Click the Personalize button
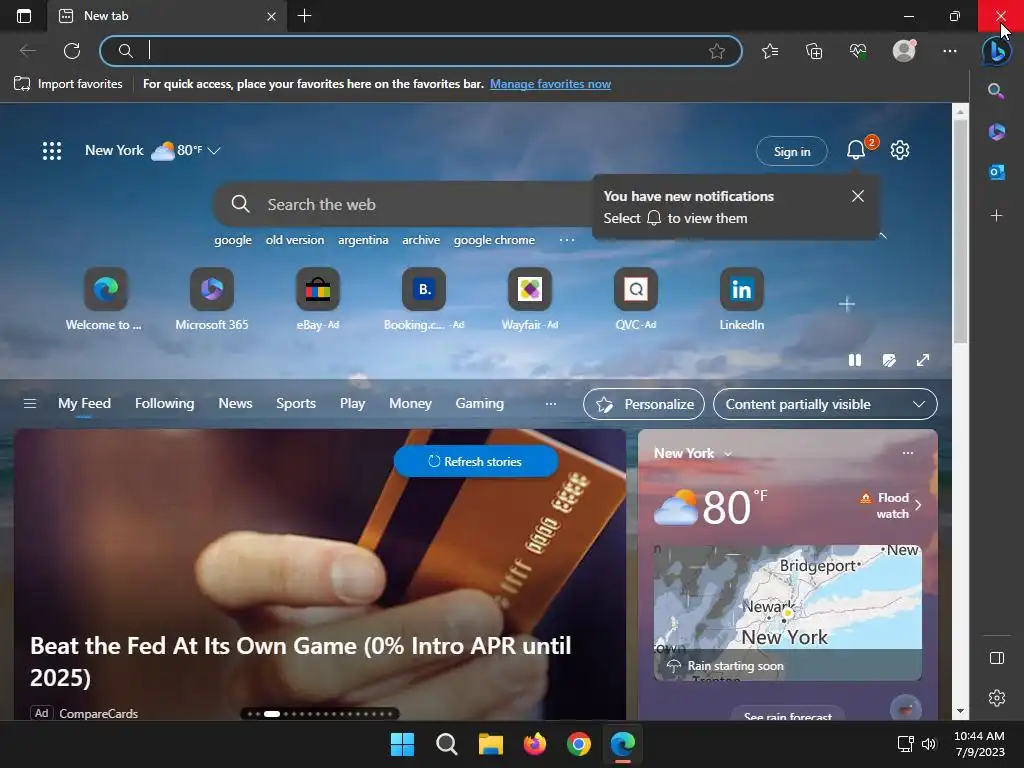The image size is (1024, 768). coord(644,404)
